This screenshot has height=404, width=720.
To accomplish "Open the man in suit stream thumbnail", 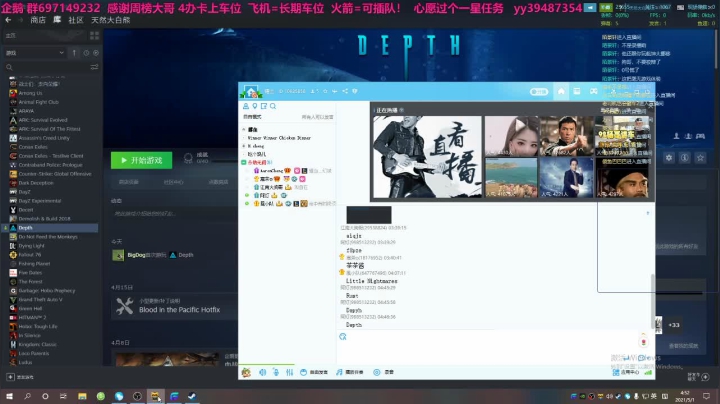I will [567, 178].
